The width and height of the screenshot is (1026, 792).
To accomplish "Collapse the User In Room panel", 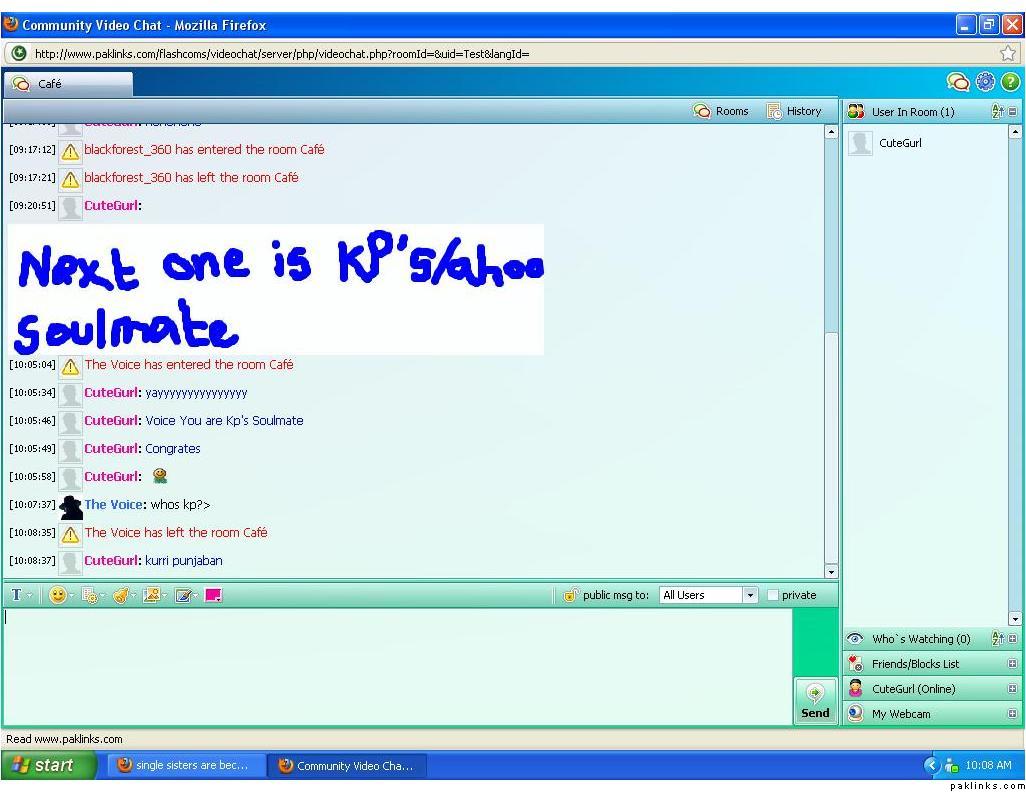I will point(1012,112).
